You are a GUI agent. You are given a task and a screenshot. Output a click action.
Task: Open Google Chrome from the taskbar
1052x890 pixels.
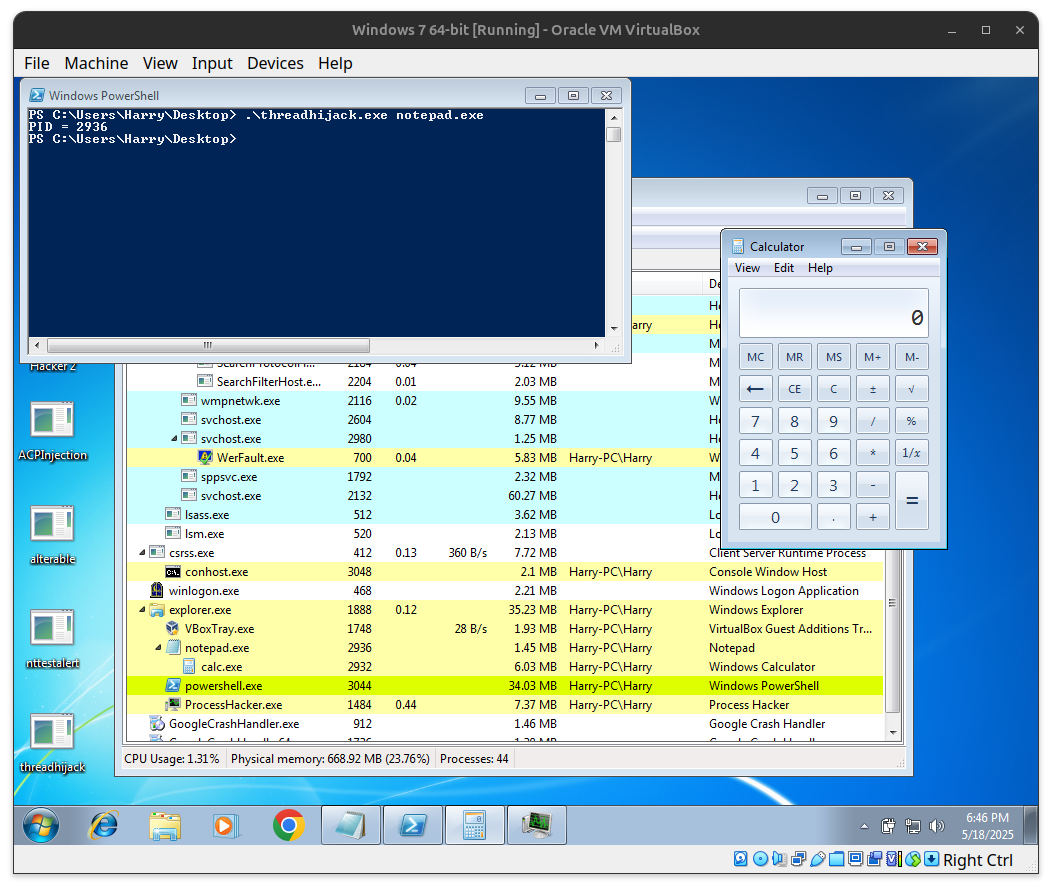point(288,825)
